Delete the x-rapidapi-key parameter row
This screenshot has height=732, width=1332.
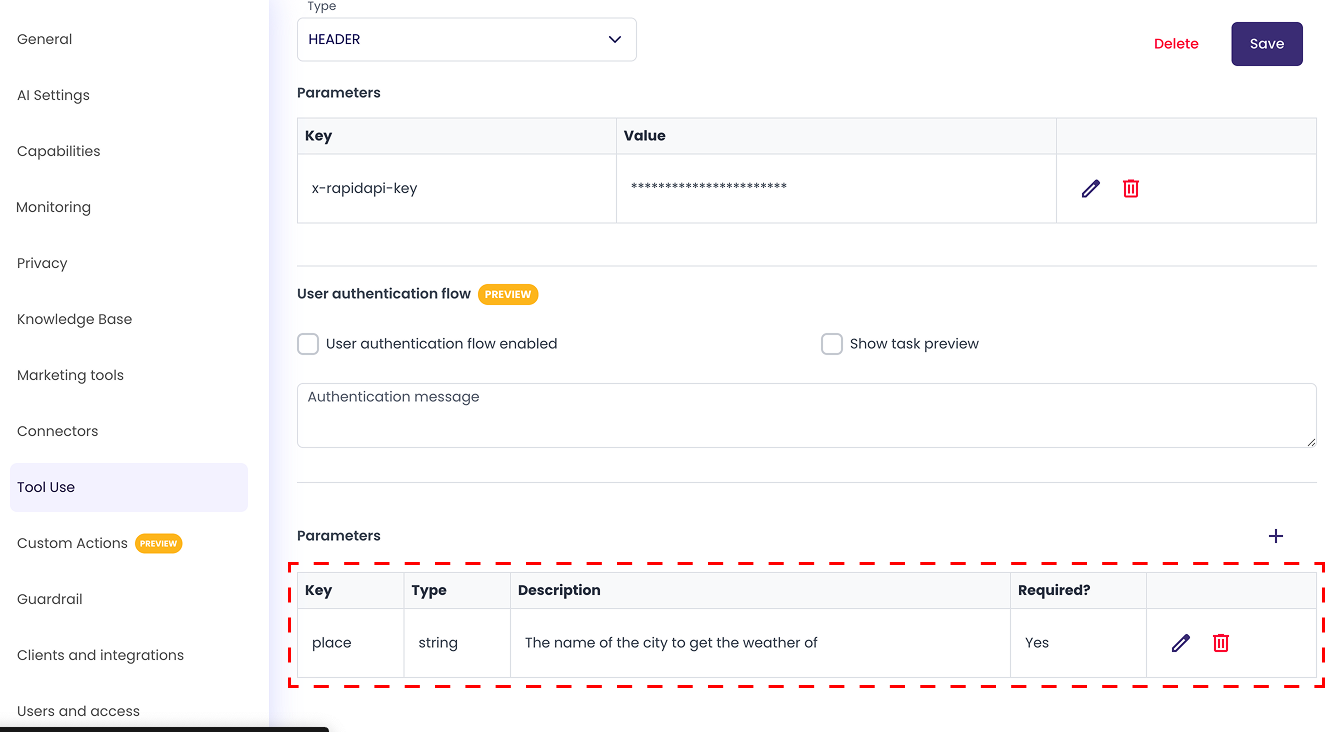pyautogui.click(x=1131, y=188)
